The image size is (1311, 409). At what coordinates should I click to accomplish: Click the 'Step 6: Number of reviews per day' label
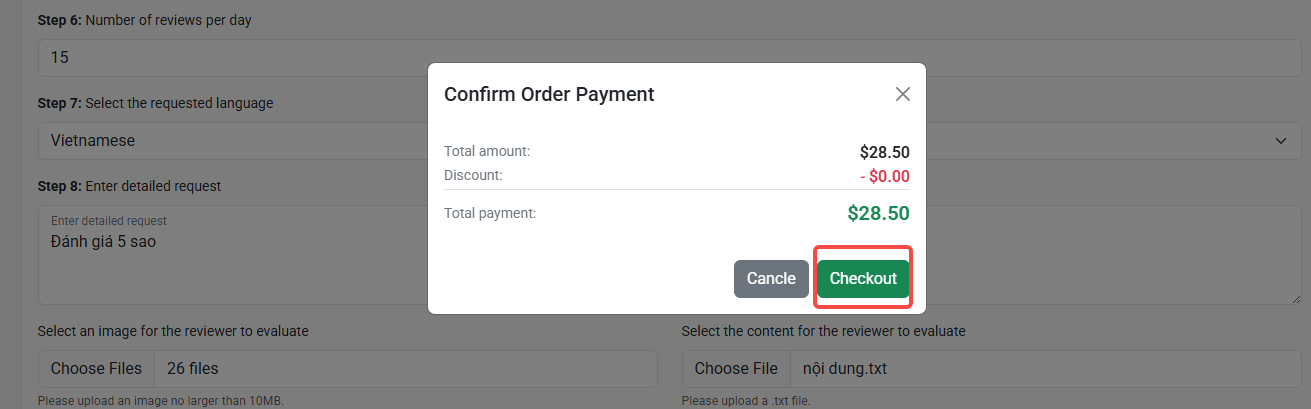tap(145, 20)
